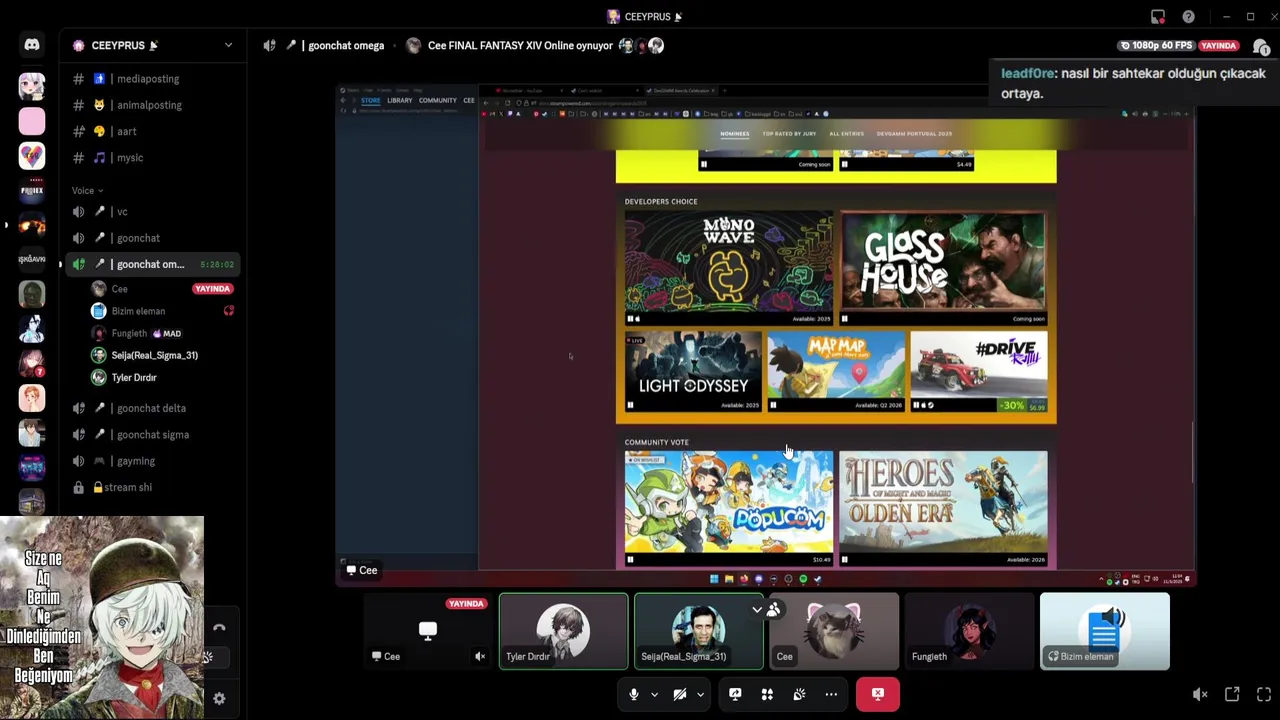The width and height of the screenshot is (1280, 720).
Task: Select Bizim eleman in voice list
Action: tap(138, 311)
